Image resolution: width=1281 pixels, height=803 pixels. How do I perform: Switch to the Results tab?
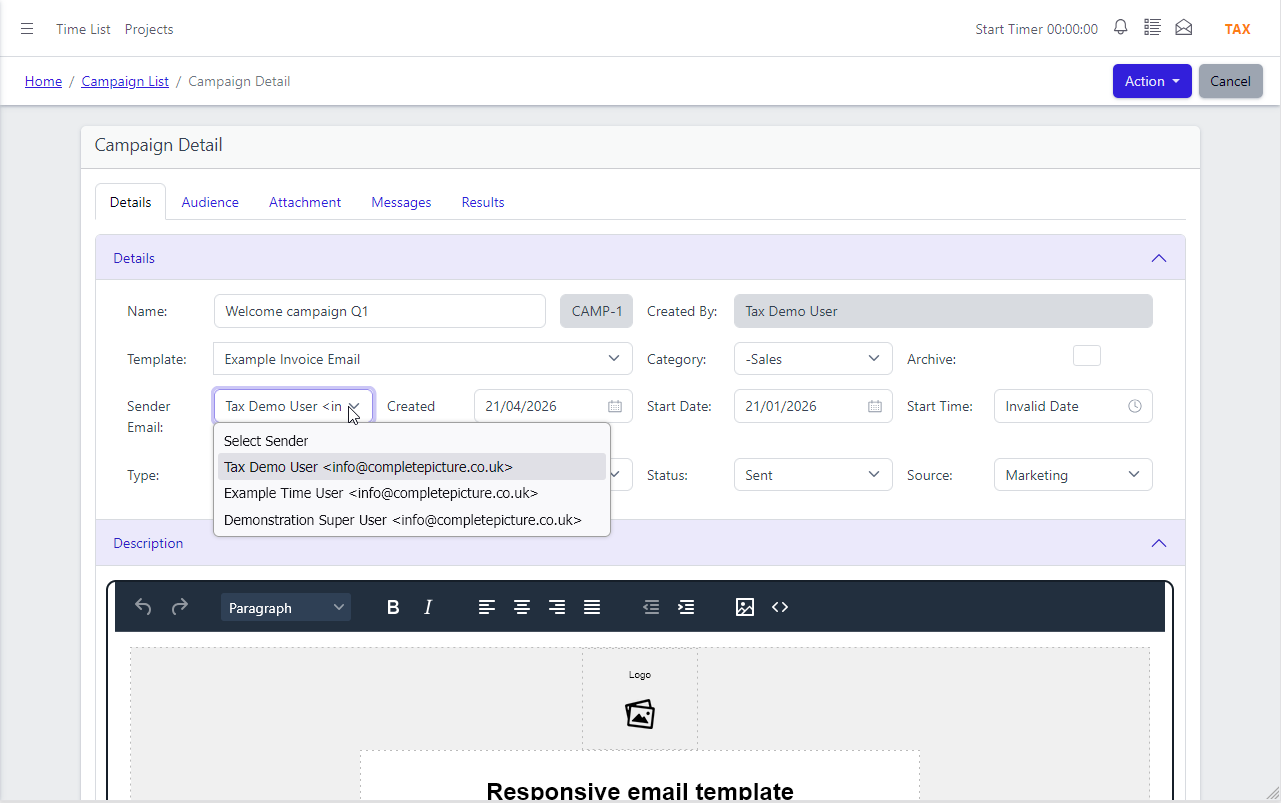point(483,202)
